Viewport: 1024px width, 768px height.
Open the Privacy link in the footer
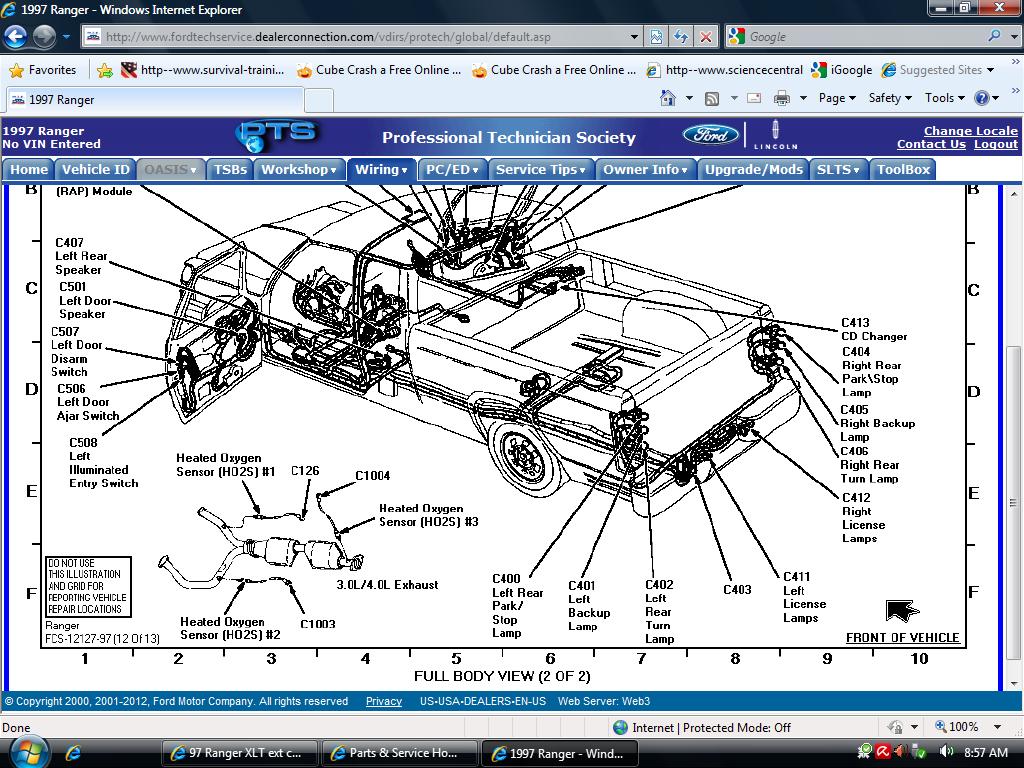click(x=383, y=701)
